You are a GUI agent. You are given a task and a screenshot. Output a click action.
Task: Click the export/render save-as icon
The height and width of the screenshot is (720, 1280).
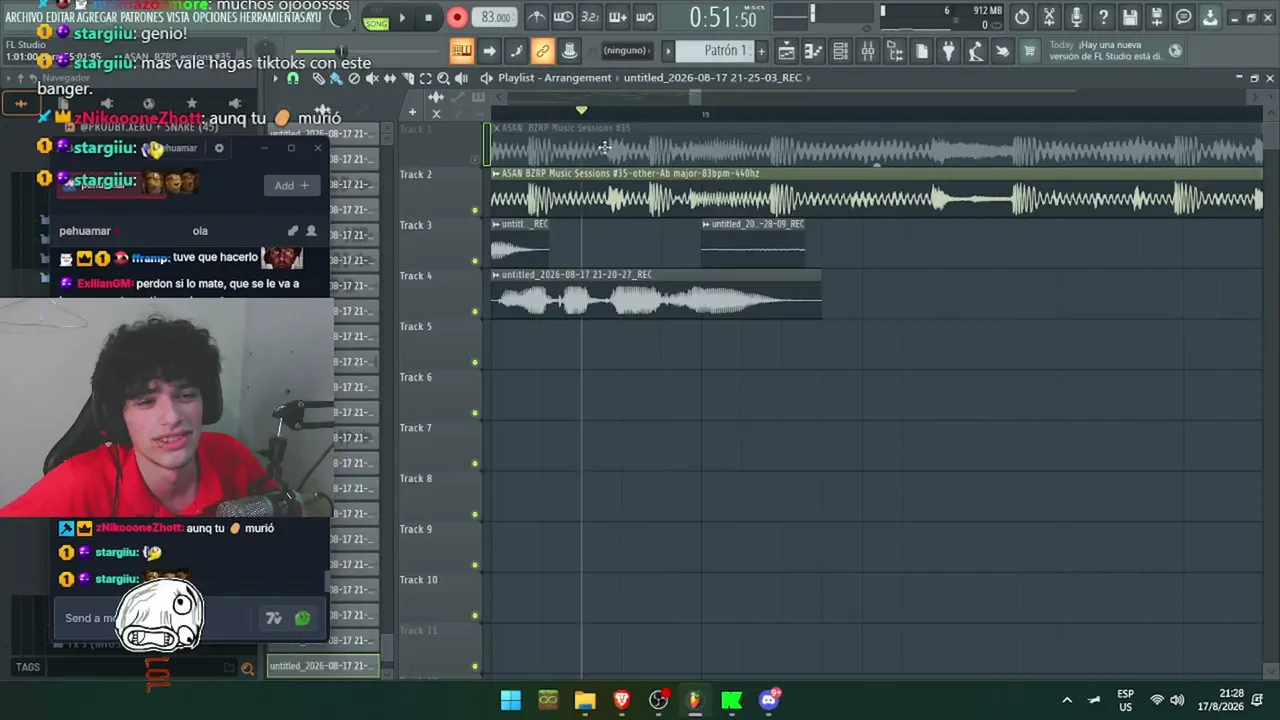pyautogui.click(x=1157, y=17)
